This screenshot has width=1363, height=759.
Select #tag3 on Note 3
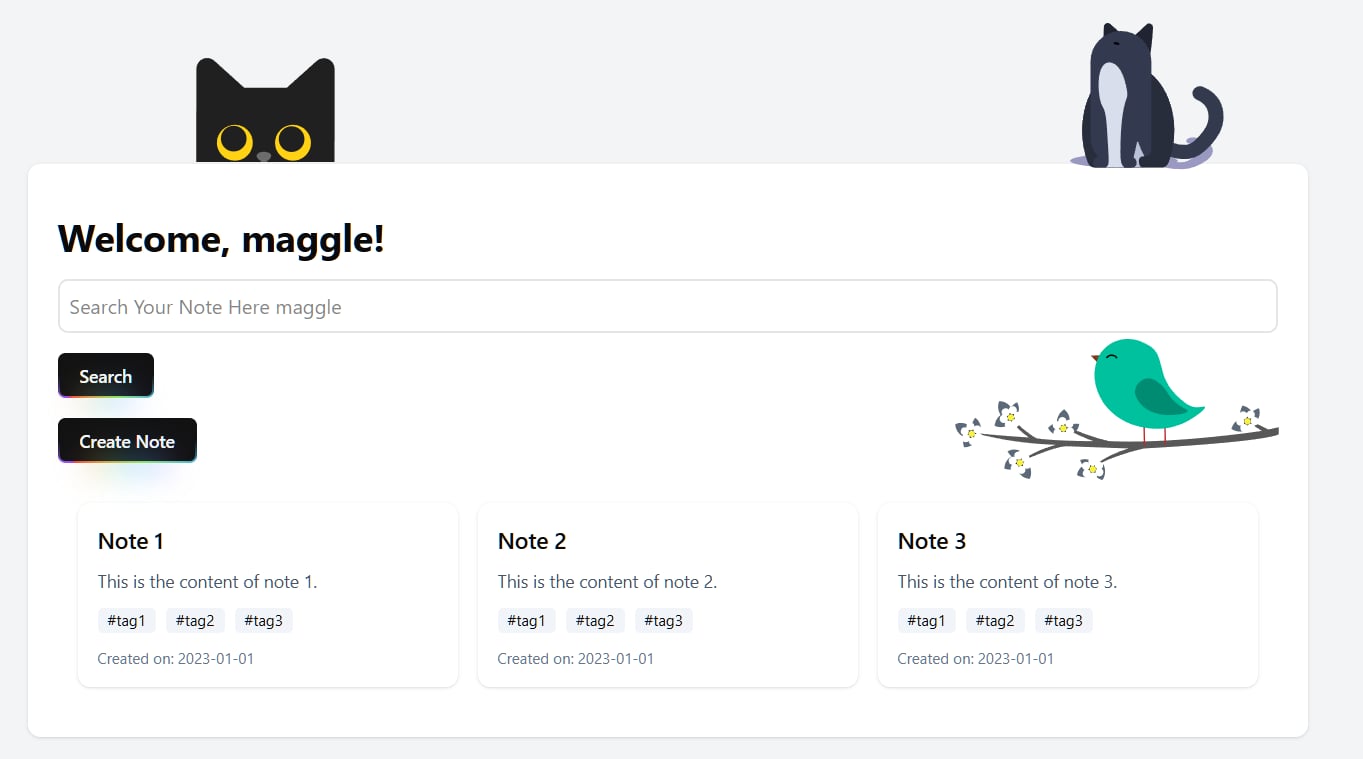1063,621
